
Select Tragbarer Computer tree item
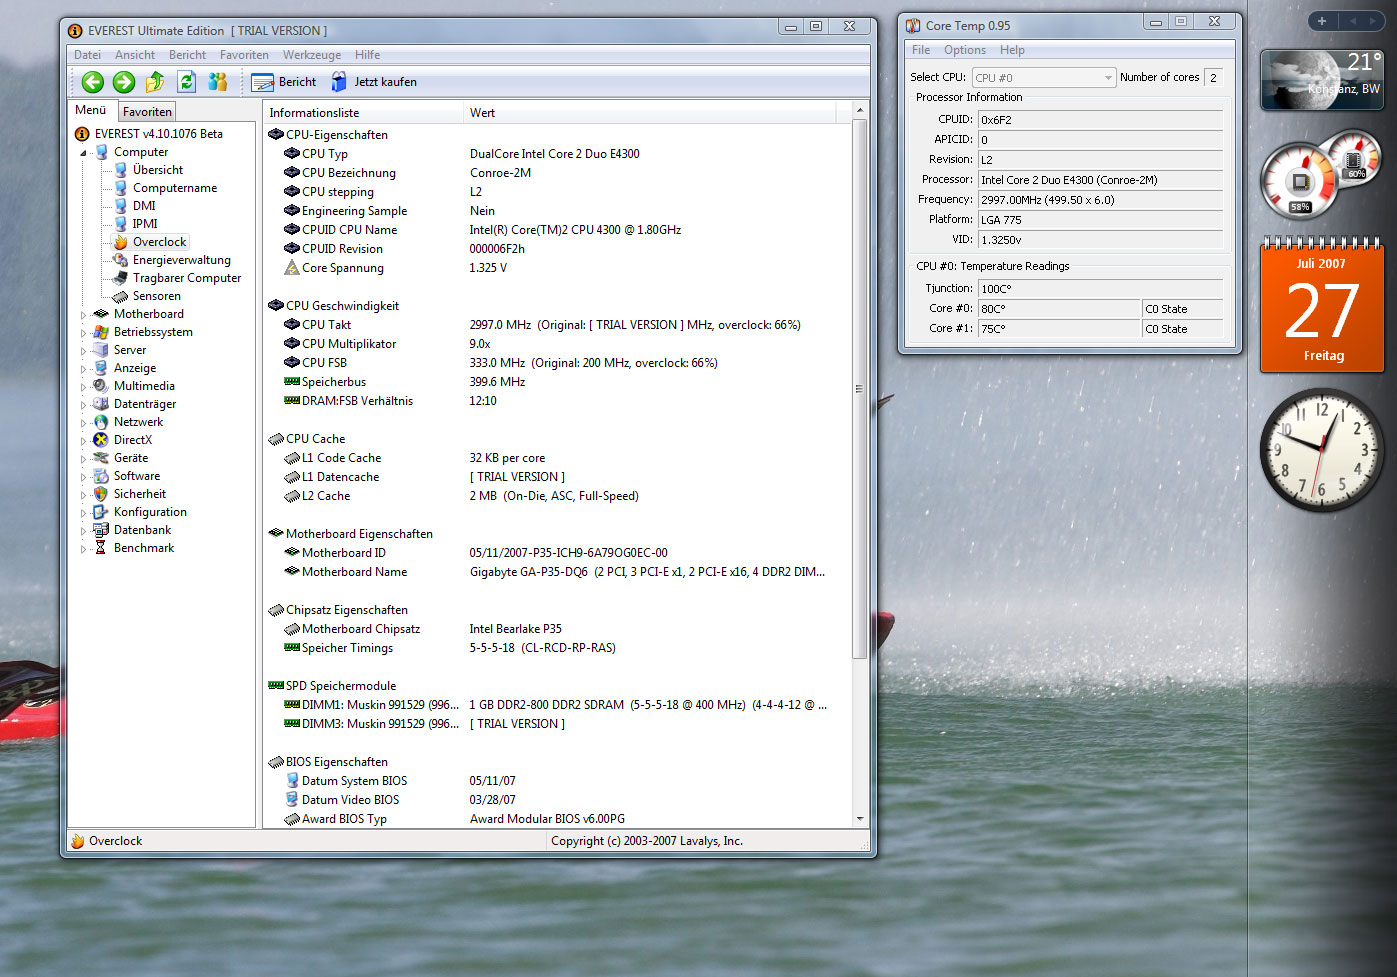[187, 278]
